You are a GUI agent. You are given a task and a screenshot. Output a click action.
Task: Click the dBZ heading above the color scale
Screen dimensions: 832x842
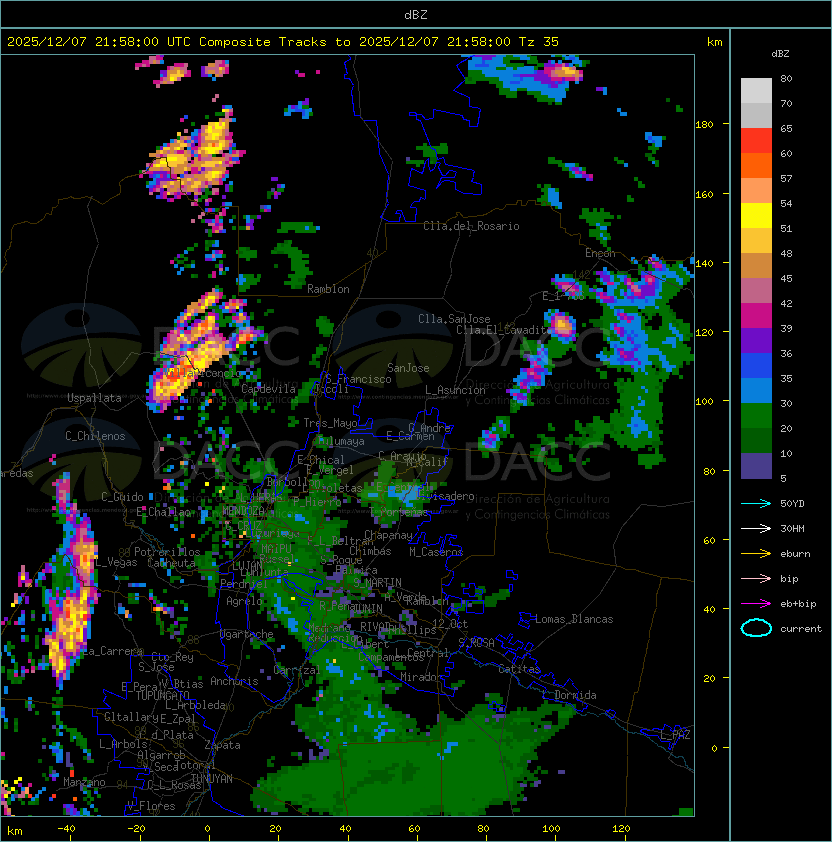point(780,54)
